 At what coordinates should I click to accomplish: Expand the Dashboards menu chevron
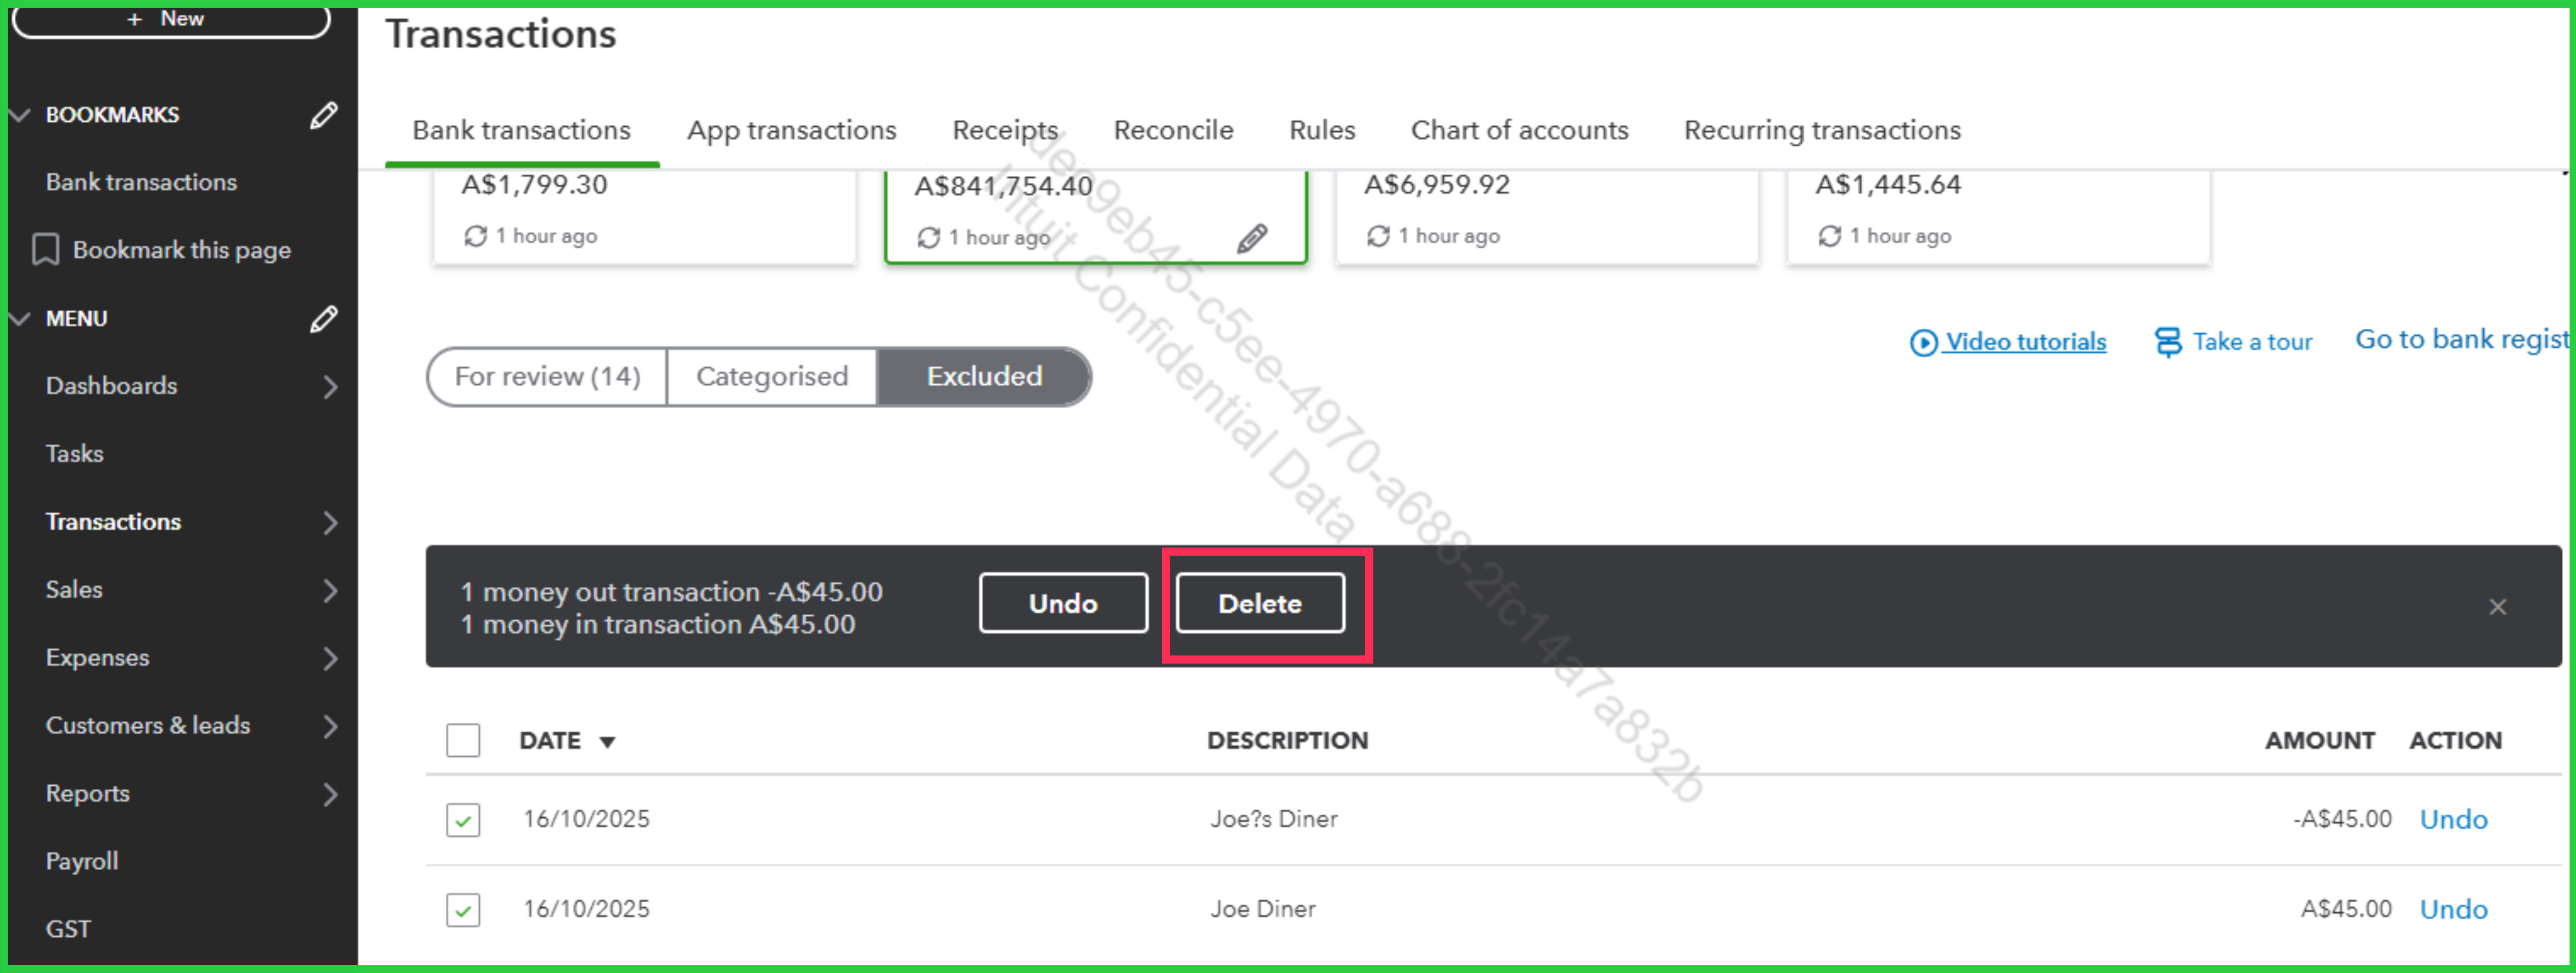[x=330, y=387]
